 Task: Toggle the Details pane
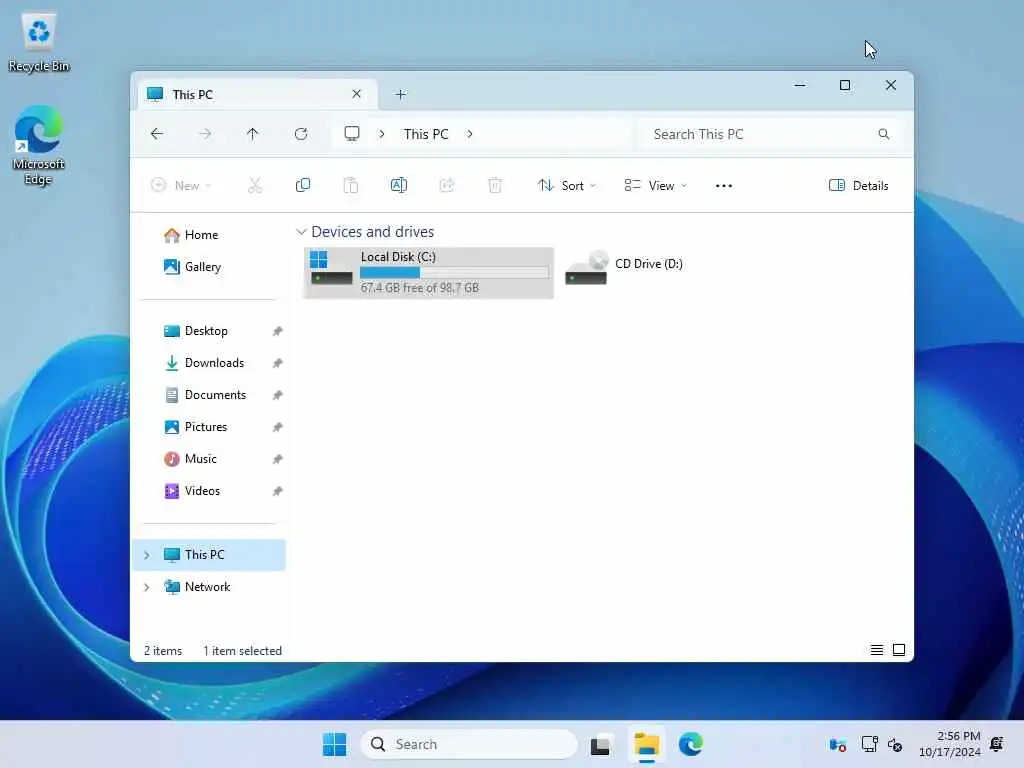point(858,185)
